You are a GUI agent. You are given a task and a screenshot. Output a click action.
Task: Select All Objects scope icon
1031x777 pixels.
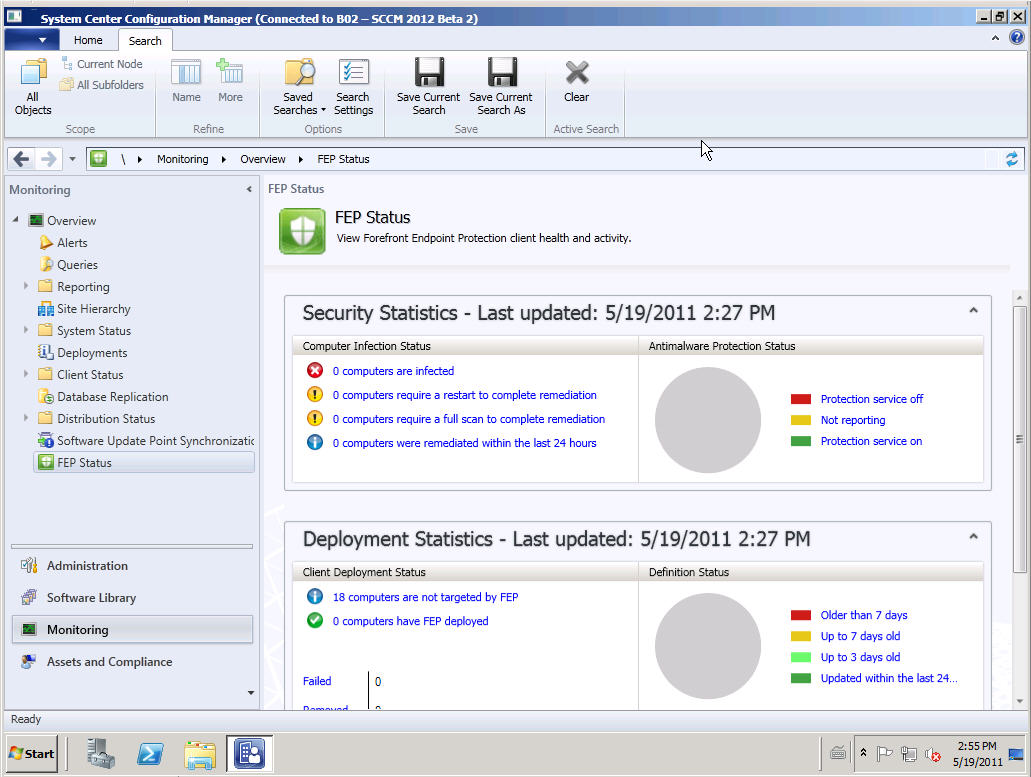click(33, 87)
